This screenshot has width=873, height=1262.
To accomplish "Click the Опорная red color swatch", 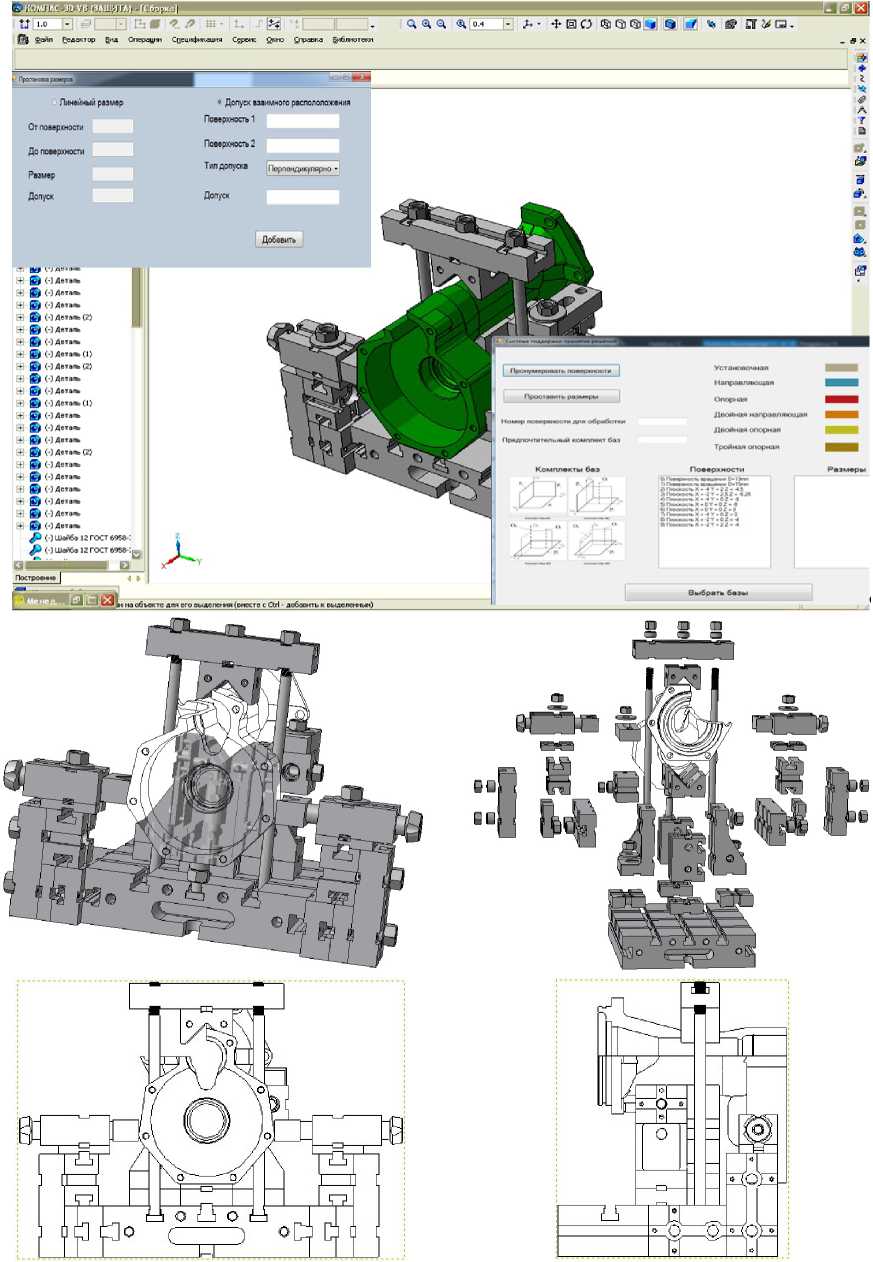I will point(842,399).
